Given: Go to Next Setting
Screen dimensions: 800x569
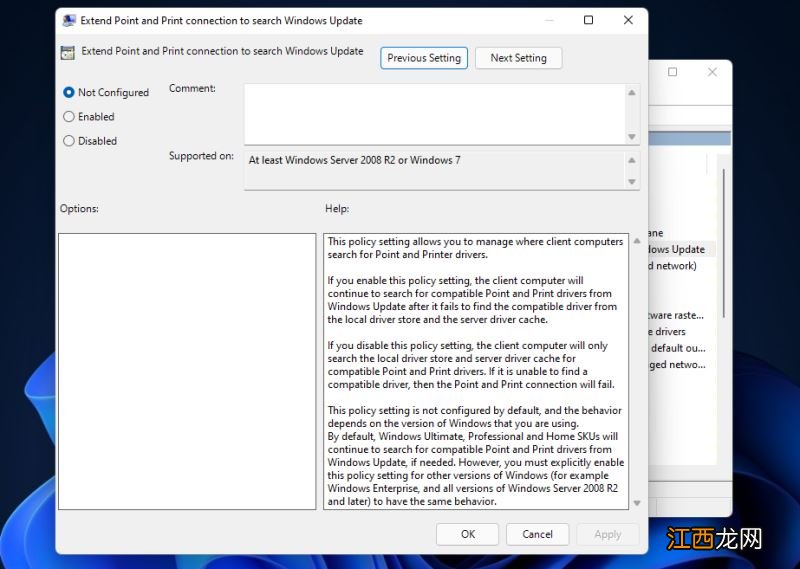Looking at the screenshot, I should tap(518, 58).
